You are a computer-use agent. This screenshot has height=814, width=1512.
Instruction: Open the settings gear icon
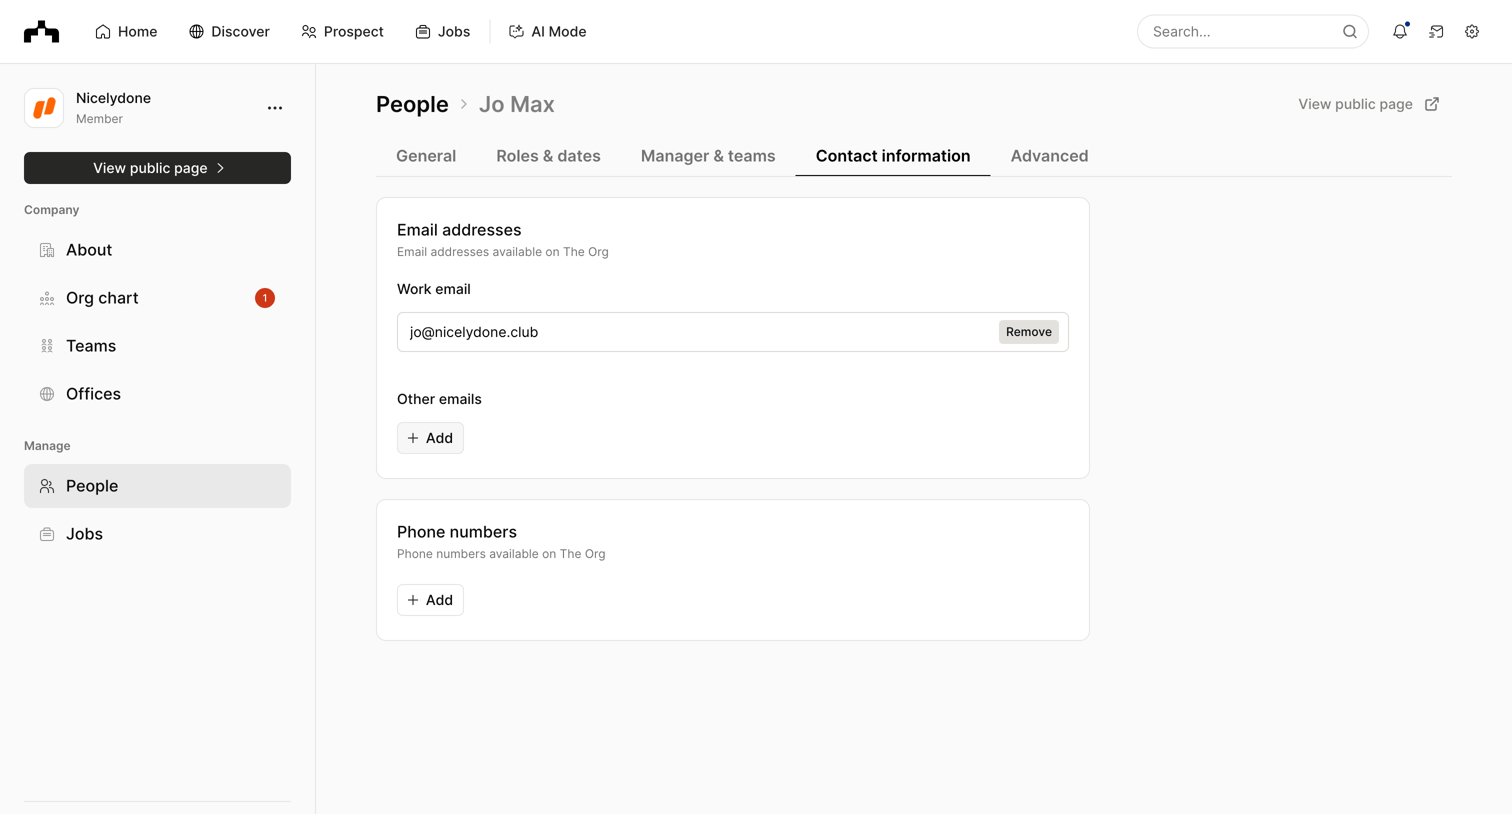1472,32
